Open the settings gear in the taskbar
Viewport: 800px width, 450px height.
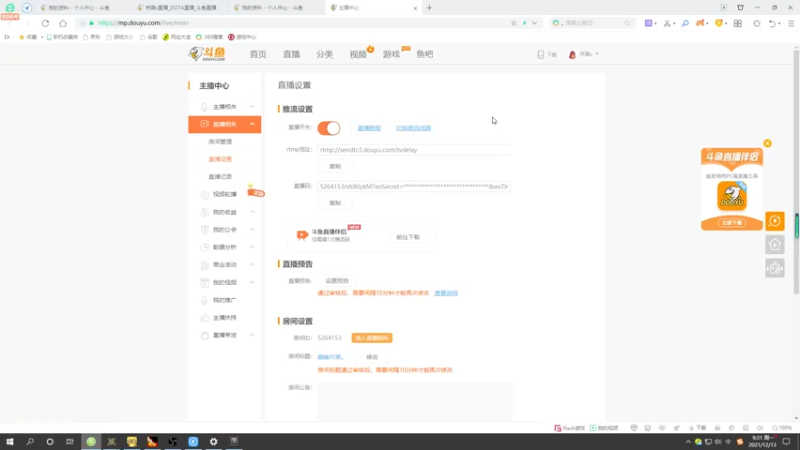pos(213,442)
